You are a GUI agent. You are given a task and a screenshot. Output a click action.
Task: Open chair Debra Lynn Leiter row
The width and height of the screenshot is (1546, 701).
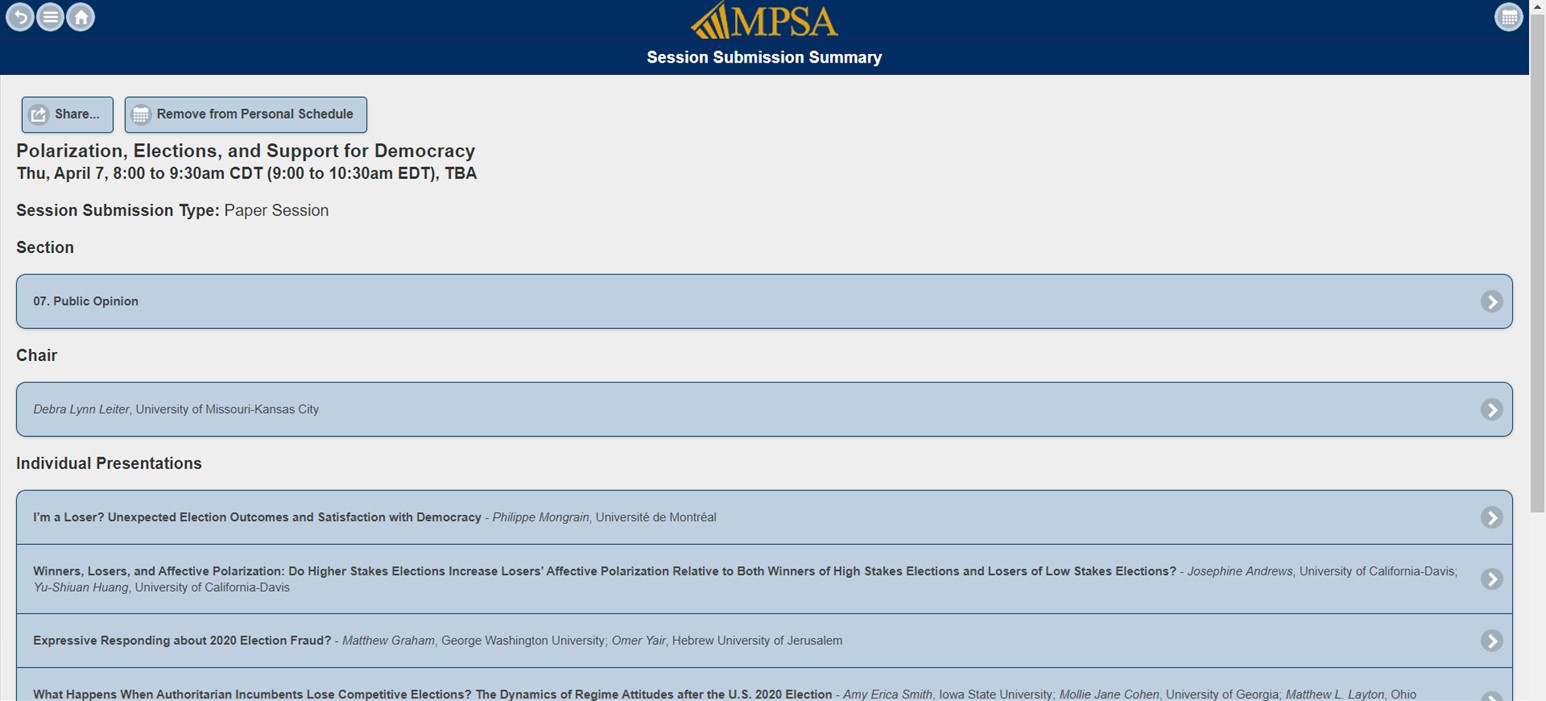[x=764, y=409]
